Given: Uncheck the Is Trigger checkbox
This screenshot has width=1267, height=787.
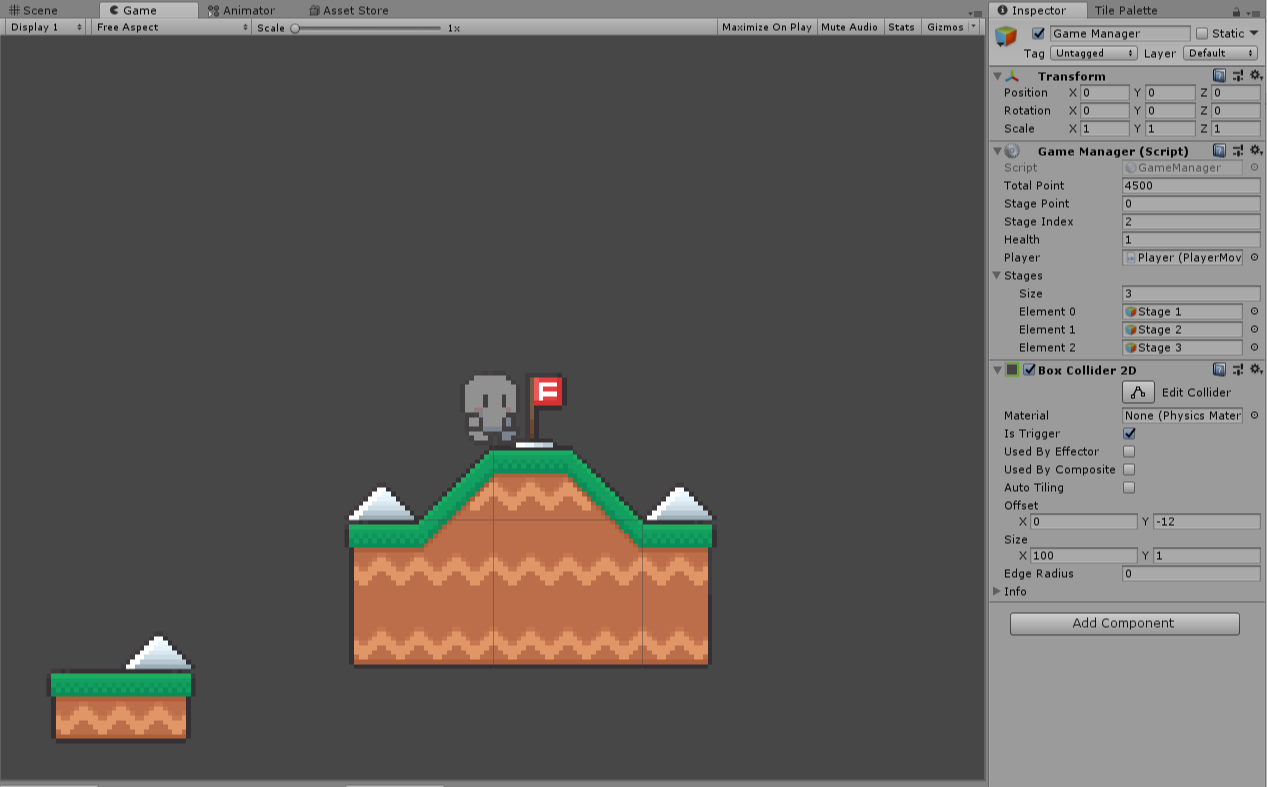Looking at the screenshot, I should [1129, 434].
